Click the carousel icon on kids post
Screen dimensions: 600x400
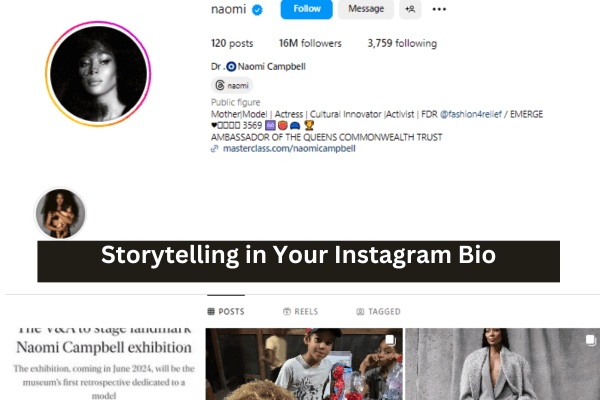390,340
